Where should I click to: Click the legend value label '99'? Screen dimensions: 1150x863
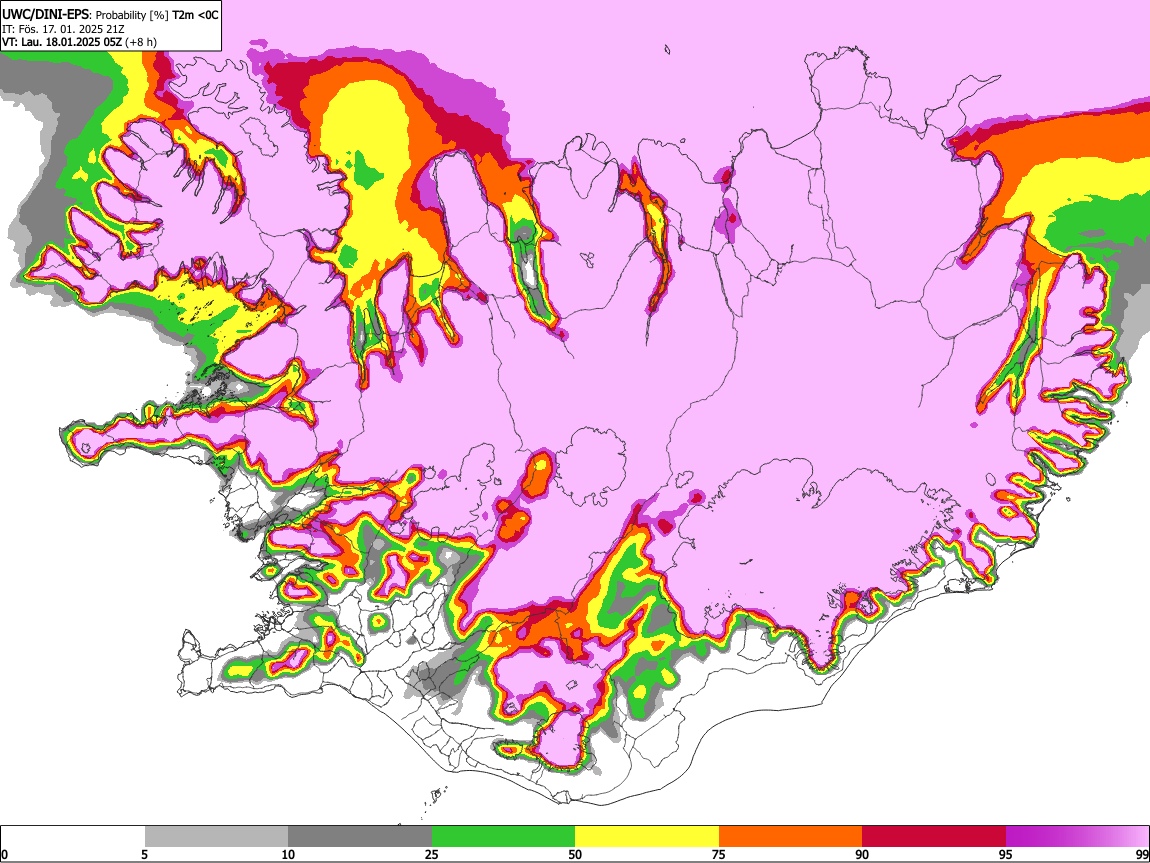(x=1142, y=855)
